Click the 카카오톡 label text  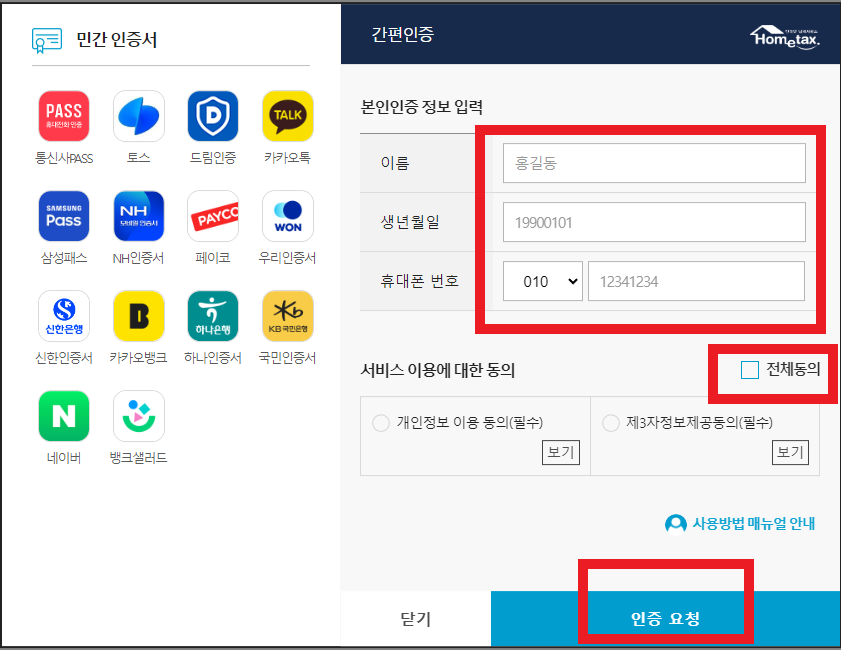tap(287, 158)
